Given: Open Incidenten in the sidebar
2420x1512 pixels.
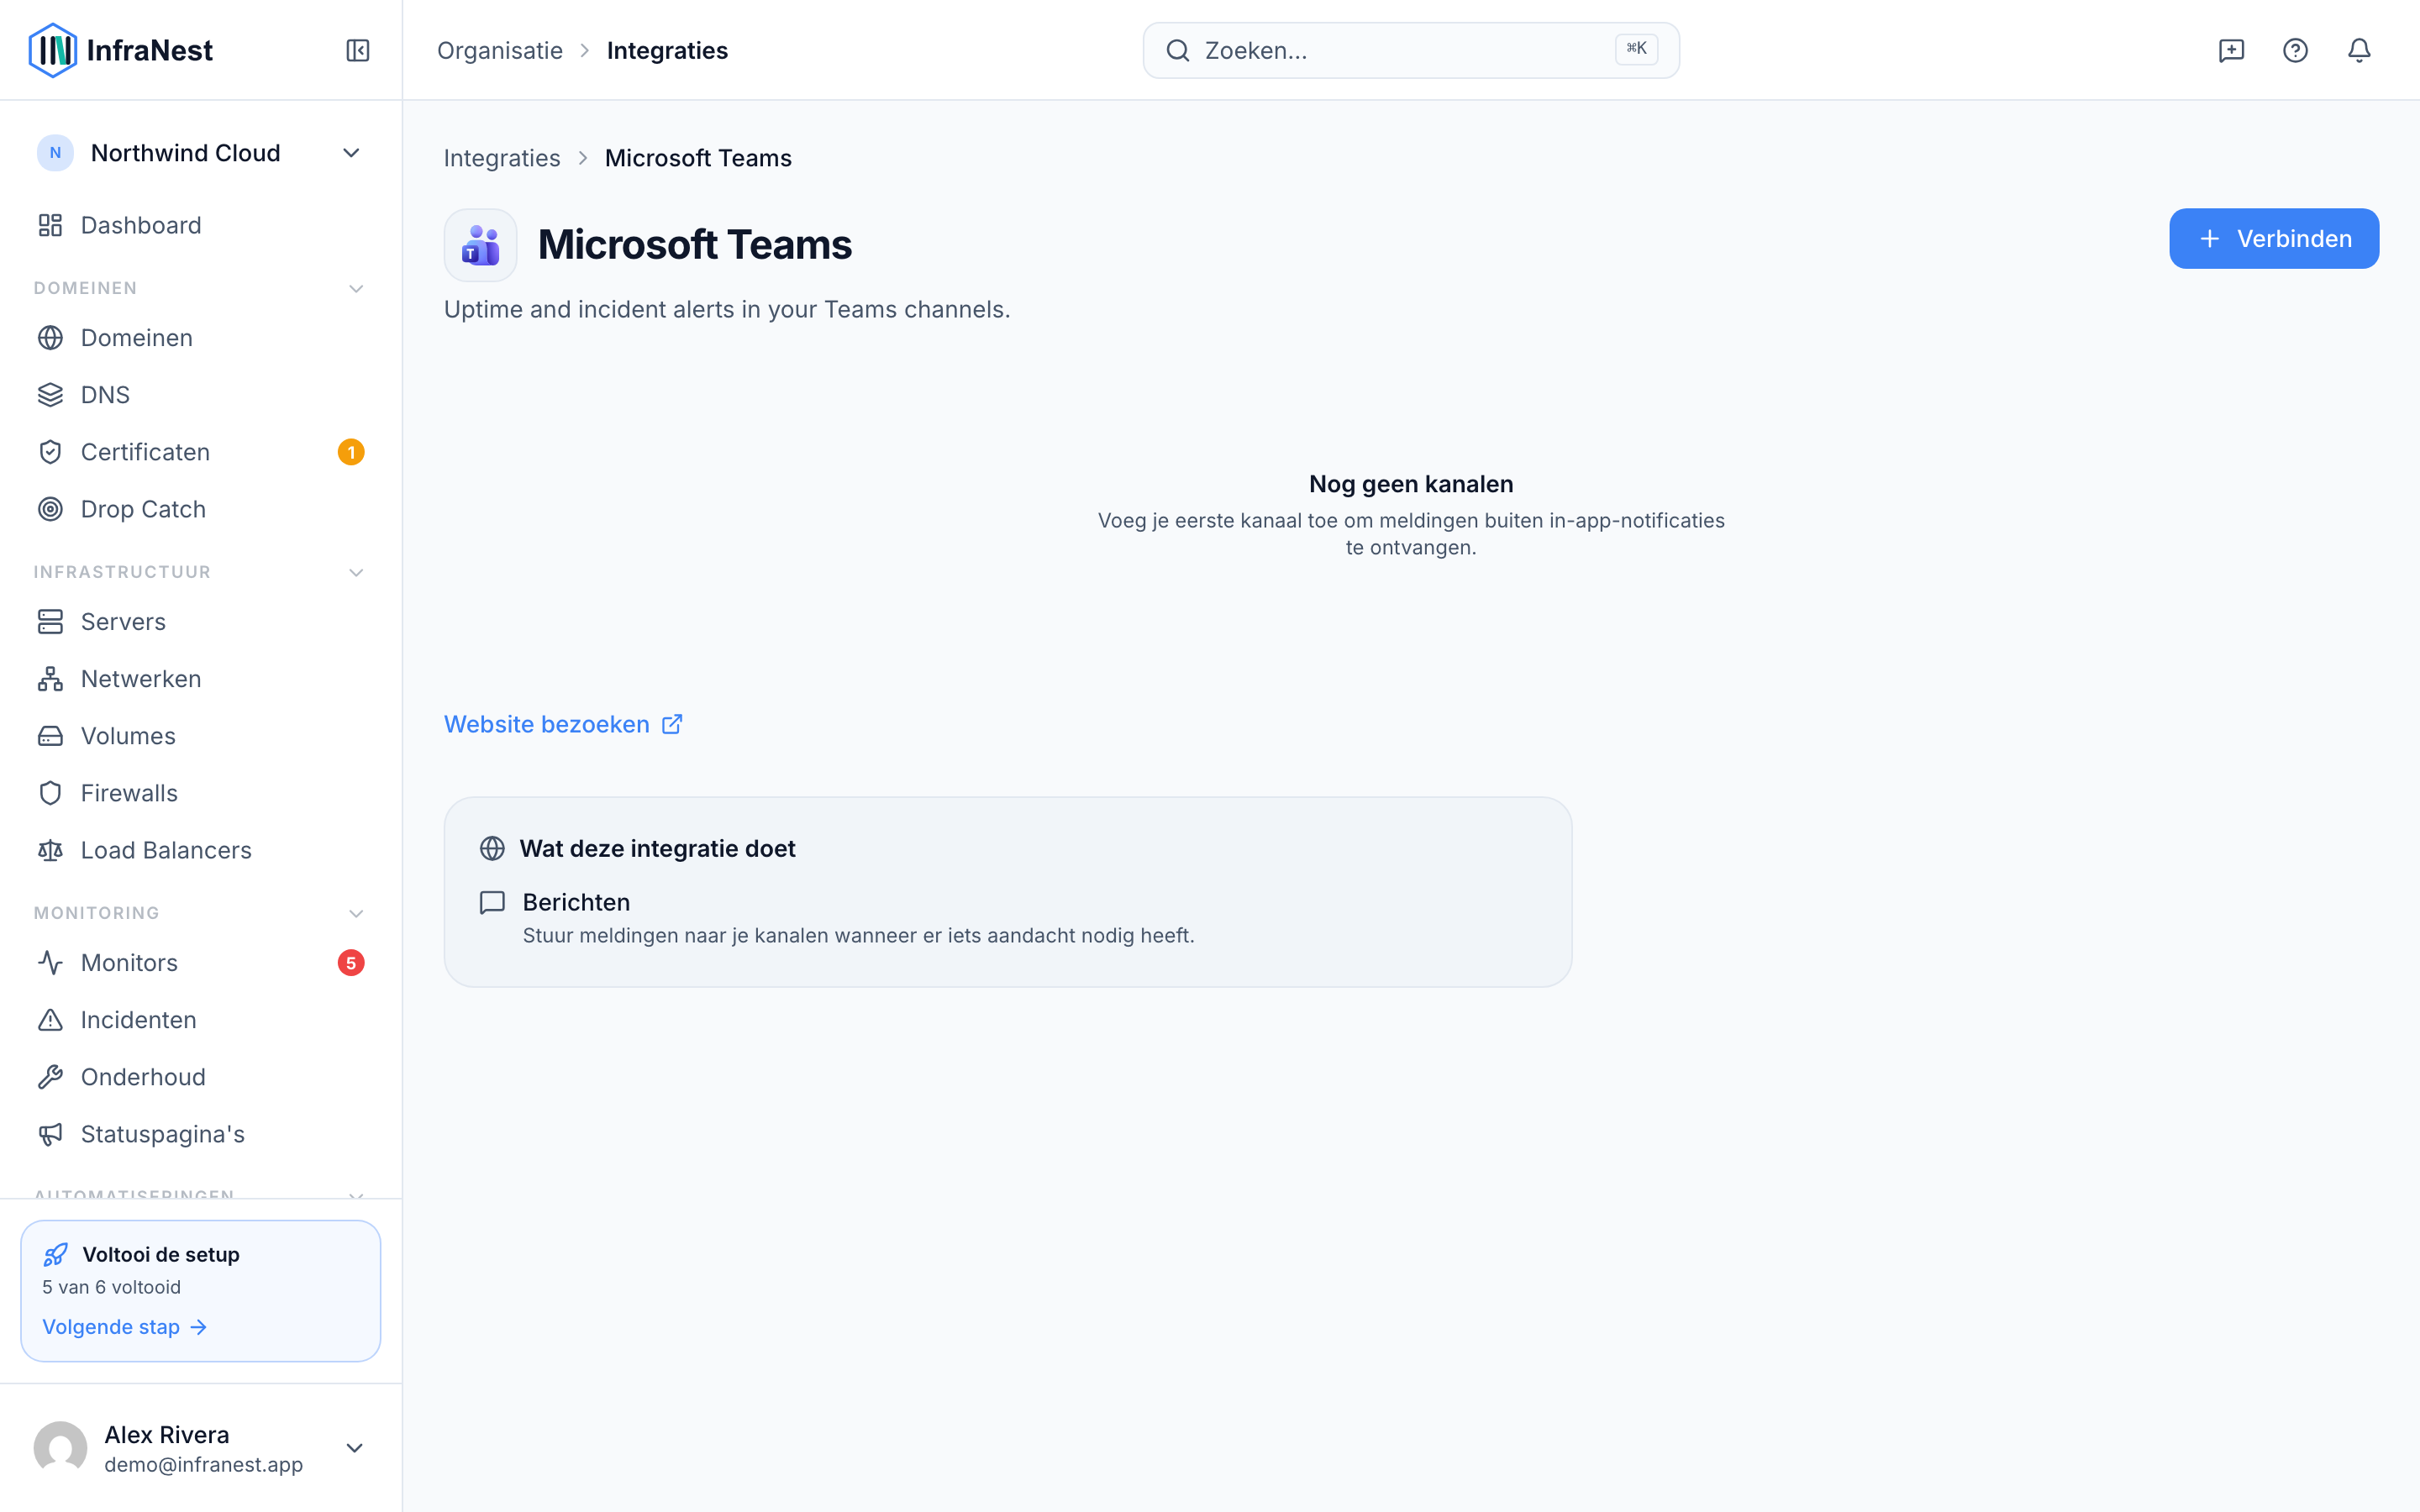Looking at the screenshot, I should (200, 1020).
